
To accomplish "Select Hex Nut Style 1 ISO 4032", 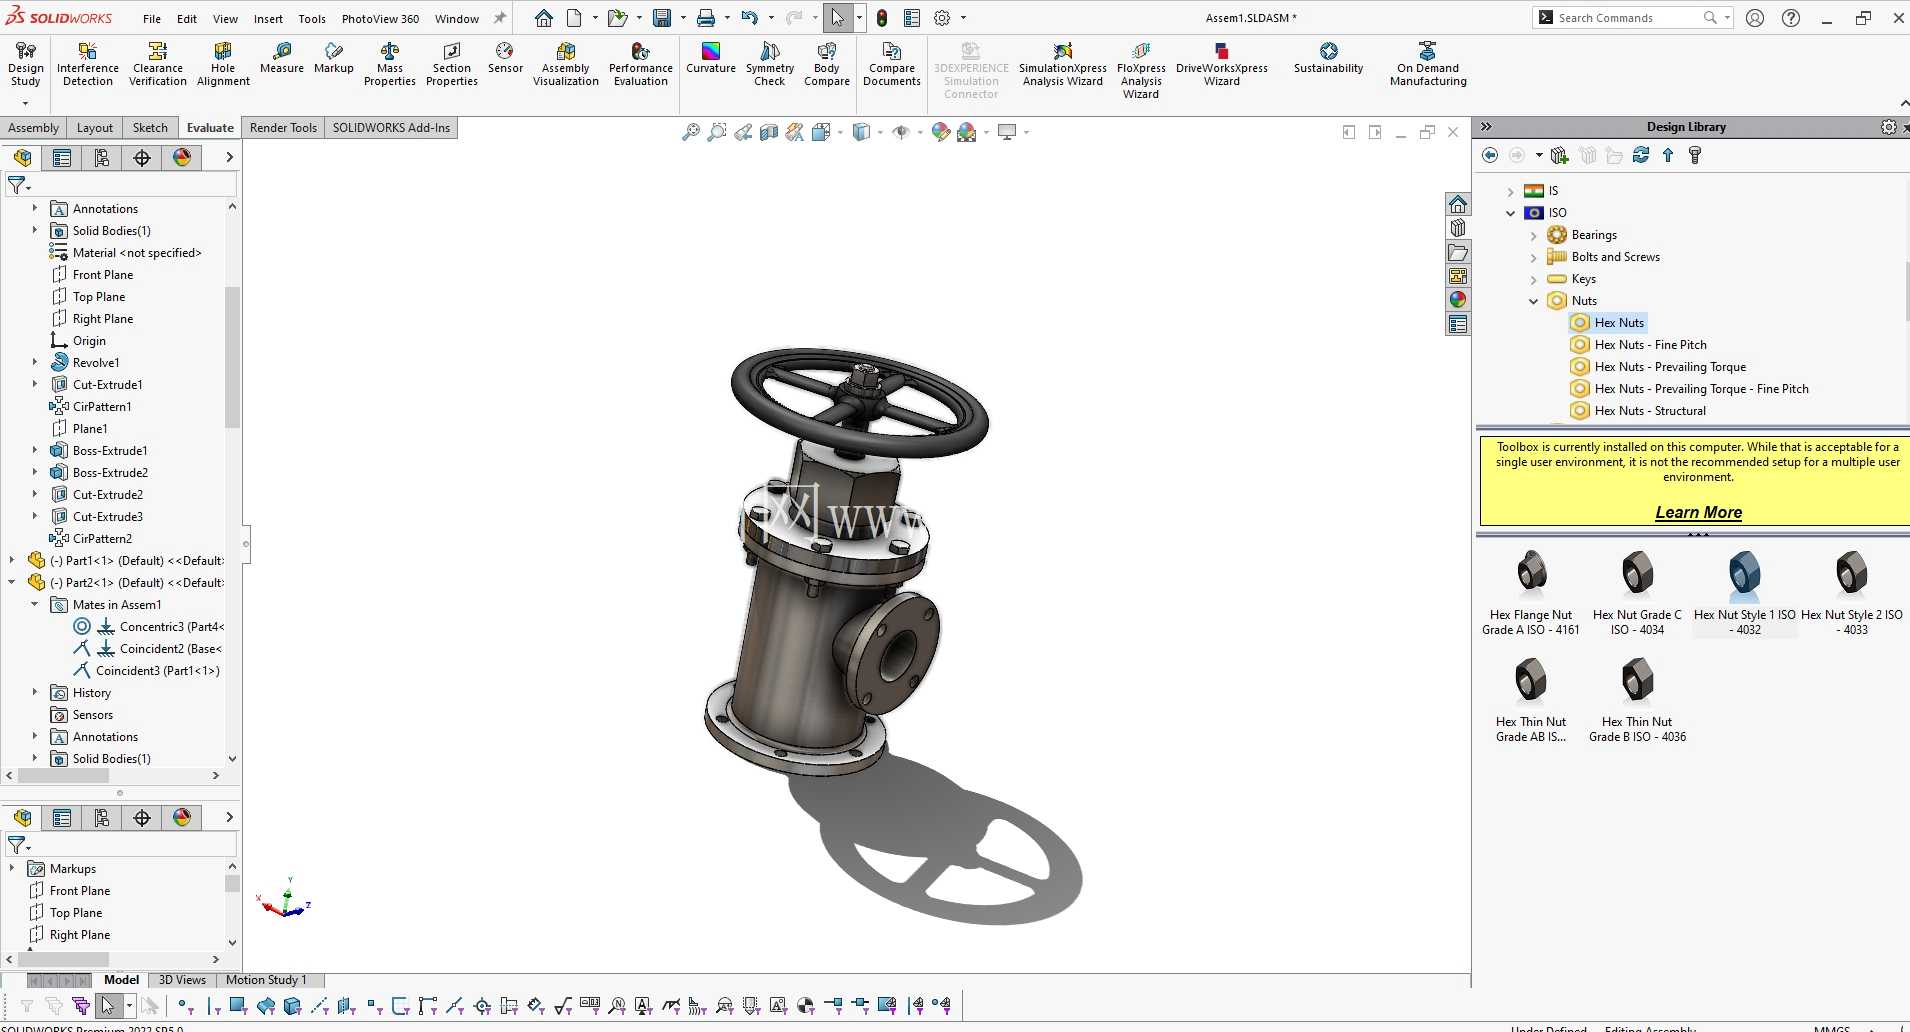I will click(1744, 592).
